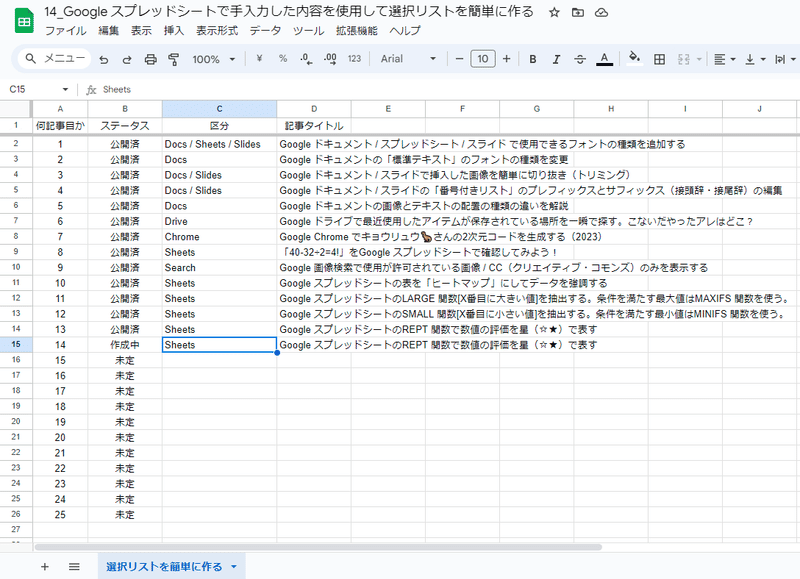
Task: Decrease font size with minus button
Action: pos(459,59)
